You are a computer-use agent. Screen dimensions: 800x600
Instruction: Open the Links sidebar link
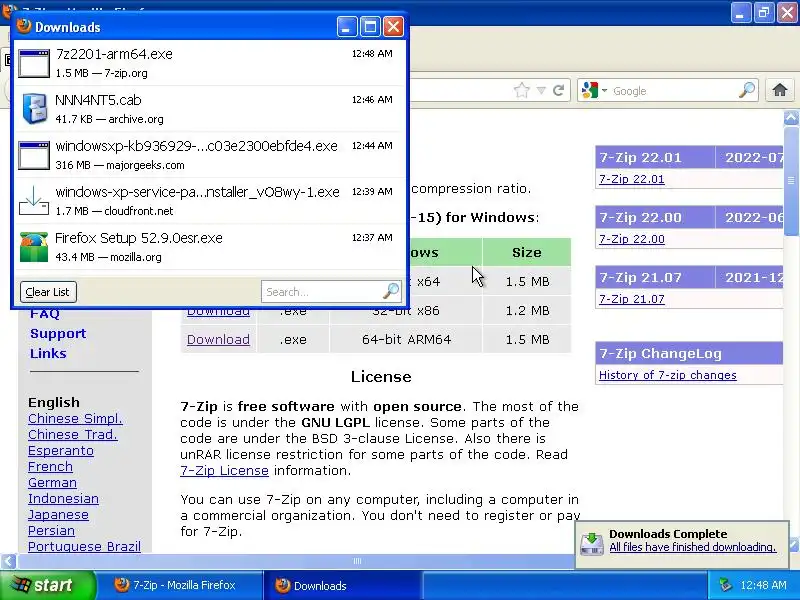point(48,353)
